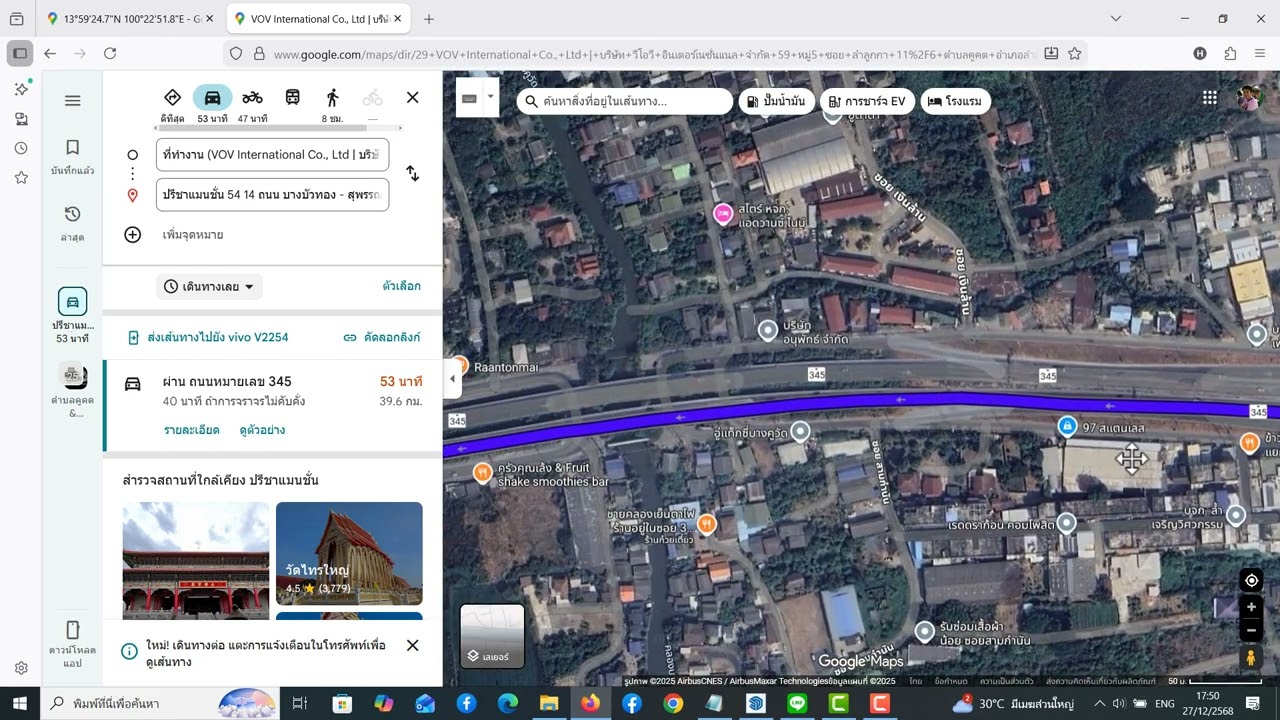Zoom in on the map
The height and width of the screenshot is (720, 1280).
point(1251,607)
